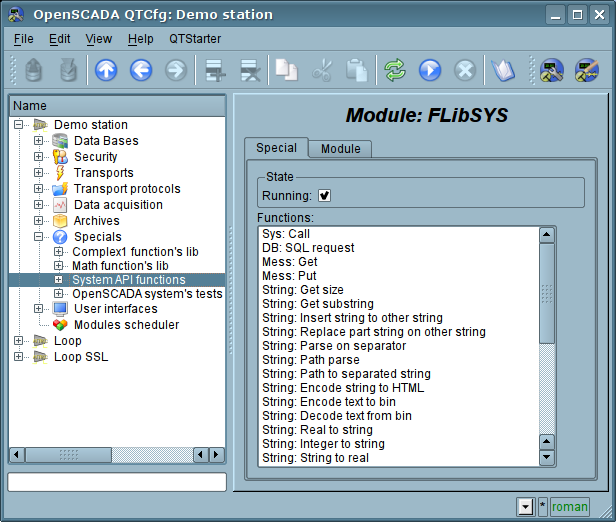Click the Modules scheduler colored icon
This screenshot has width=616, height=522.
click(x=60, y=325)
